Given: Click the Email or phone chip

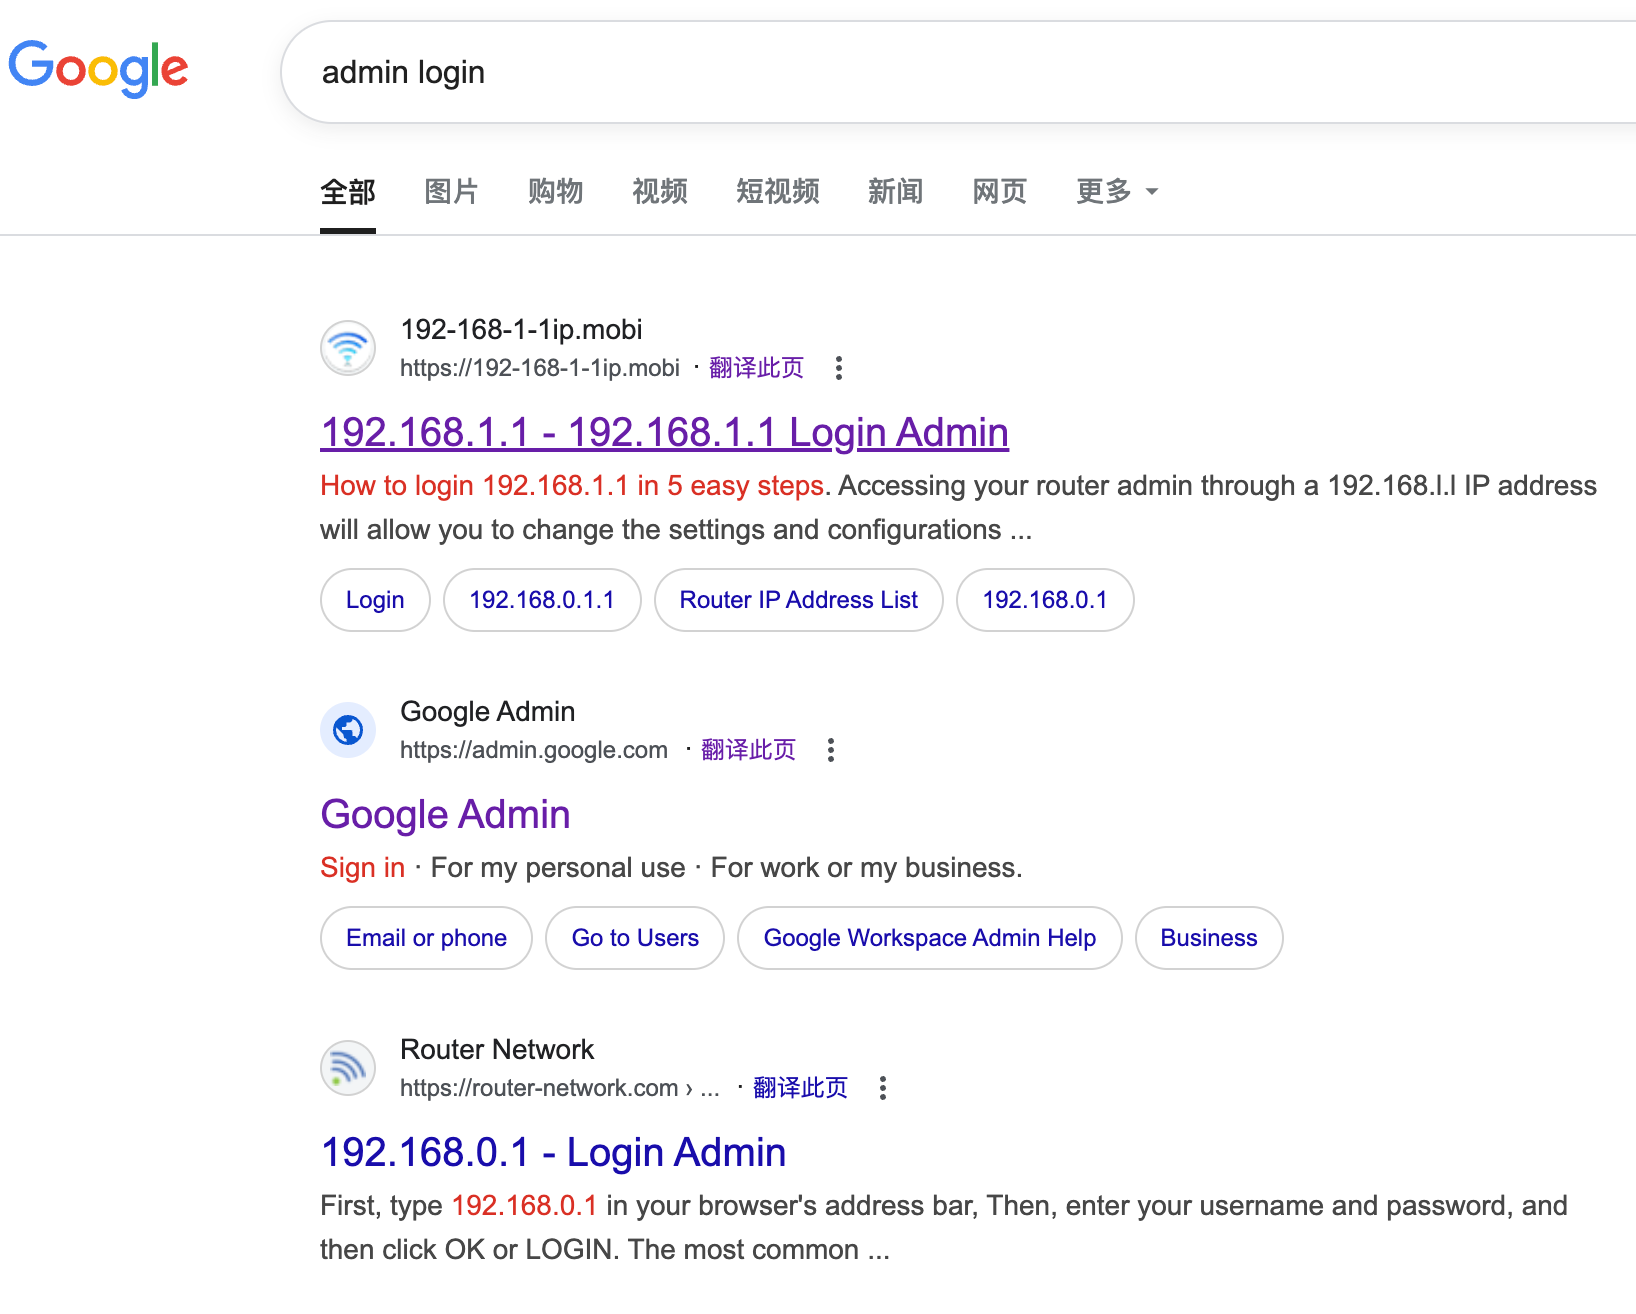Looking at the screenshot, I should pyautogui.click(x=425, y=938).
